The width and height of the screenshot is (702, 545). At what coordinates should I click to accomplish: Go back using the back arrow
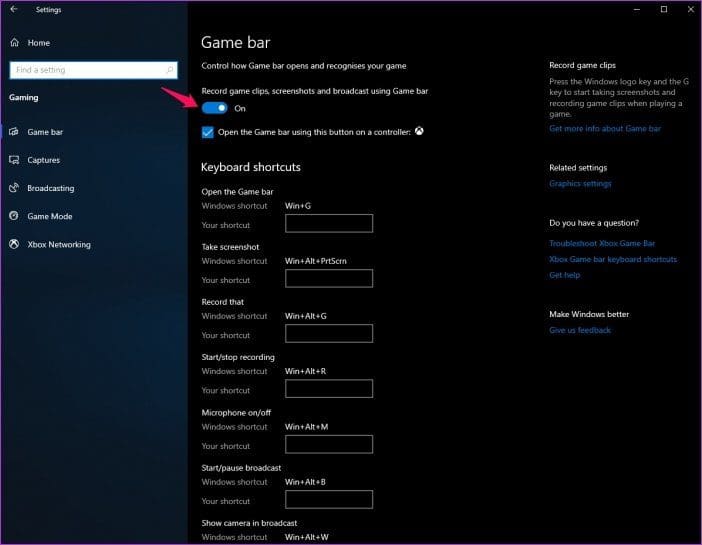pyautogui.click(x=14, y=9)
